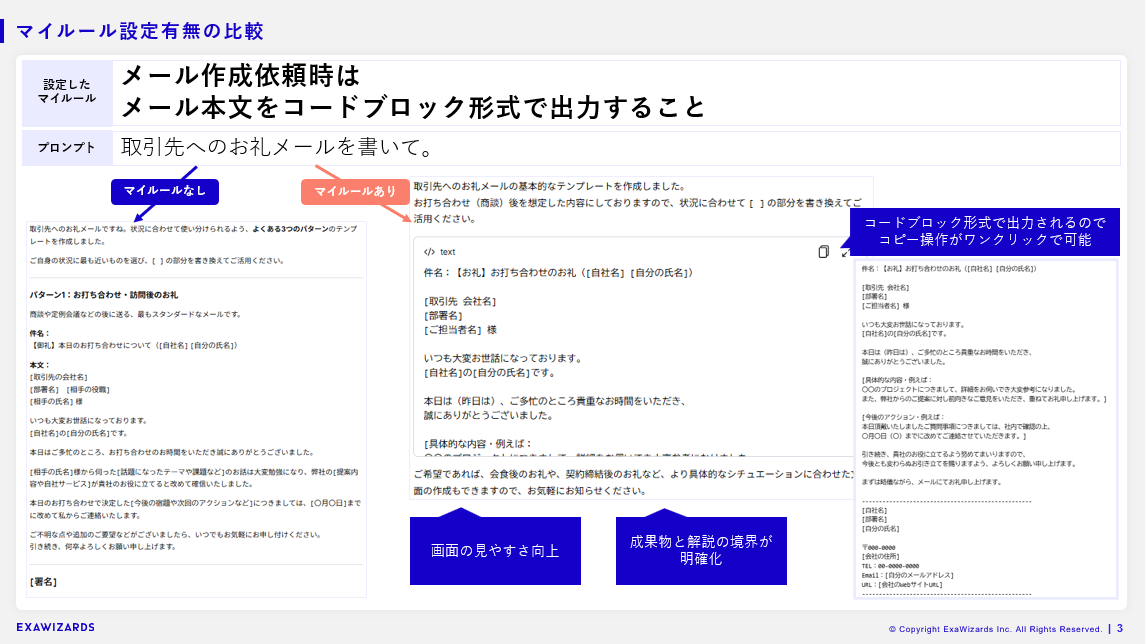
Task: Click the sentence starting "本日のお打ち合わせで決定した"
Action: (195, 509)
